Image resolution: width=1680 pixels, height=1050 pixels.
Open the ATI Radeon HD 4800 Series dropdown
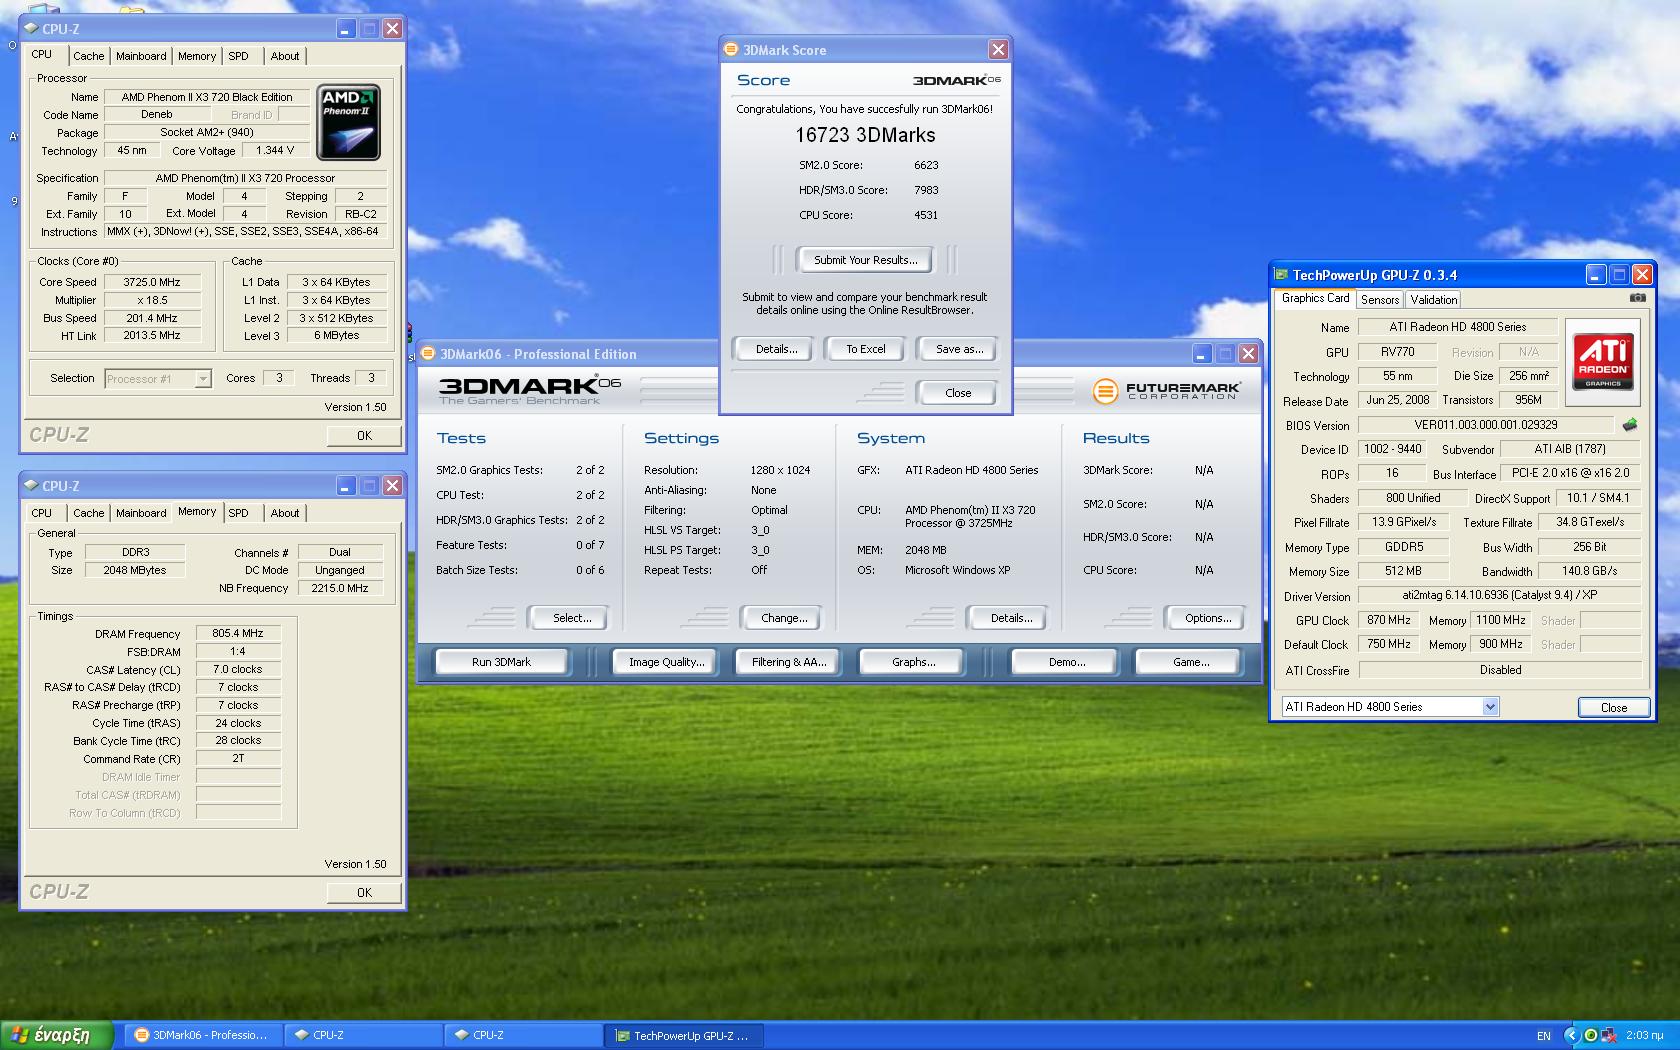[x=1490, y=707]
